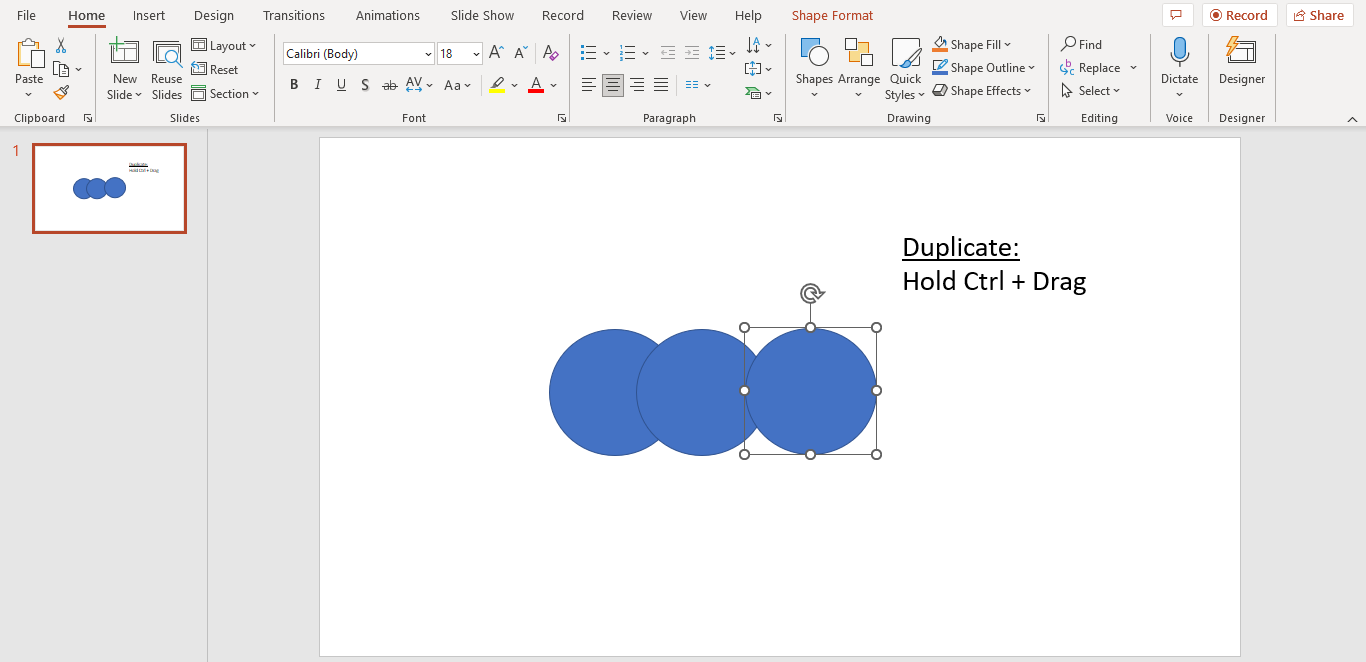Screen dimensions: 1366x662
Task: Click the Increase Font Size icon
Action: point(495,52)
